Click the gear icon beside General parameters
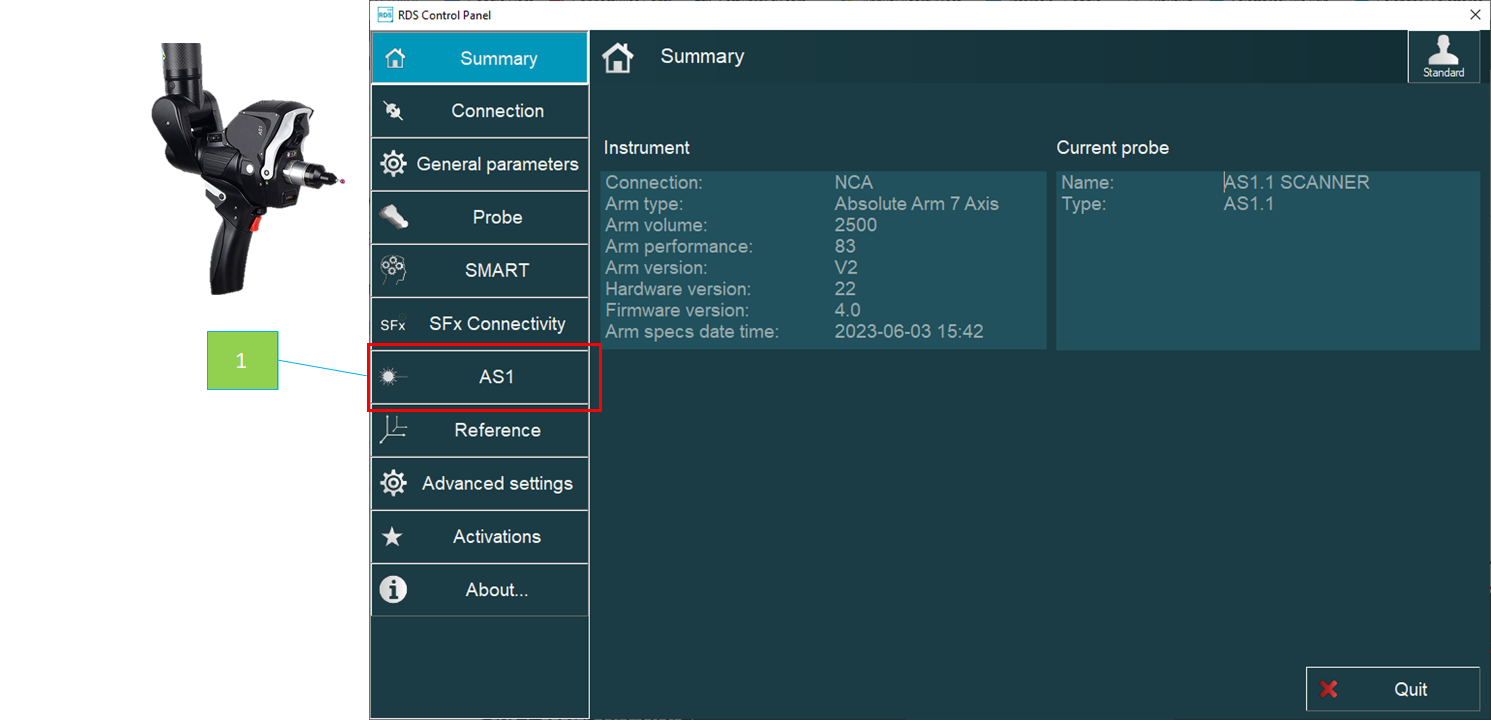 (394, 164)
